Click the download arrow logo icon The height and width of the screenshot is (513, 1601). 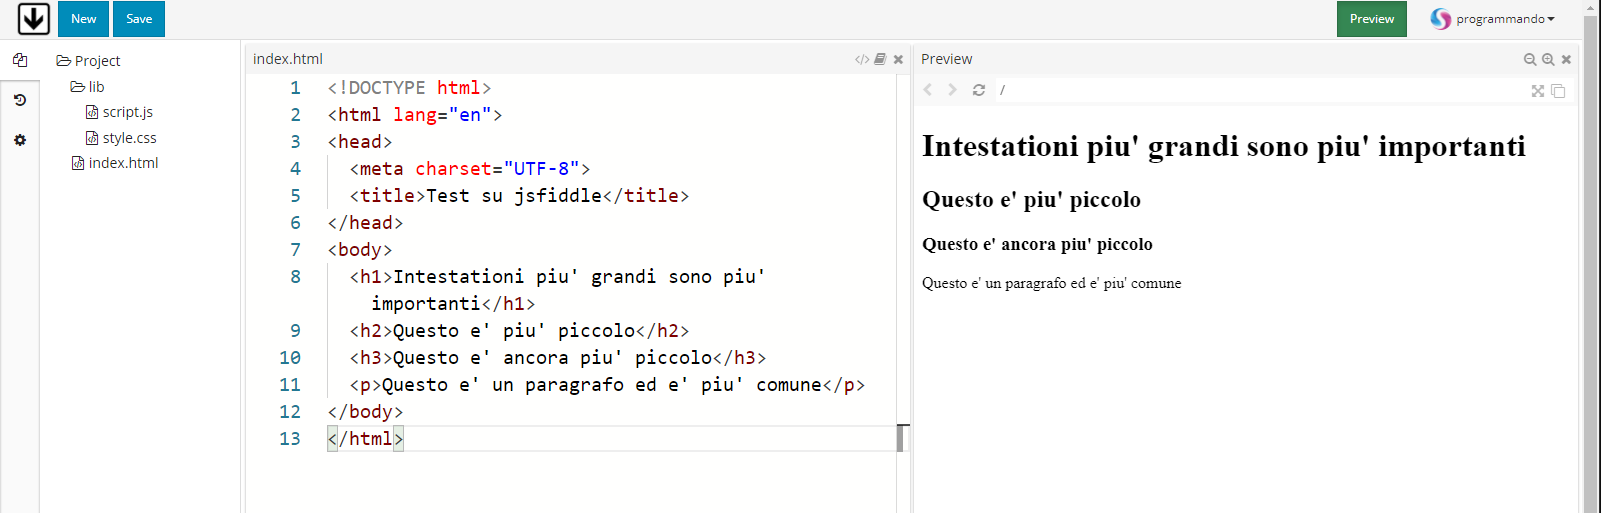point(33,18)
